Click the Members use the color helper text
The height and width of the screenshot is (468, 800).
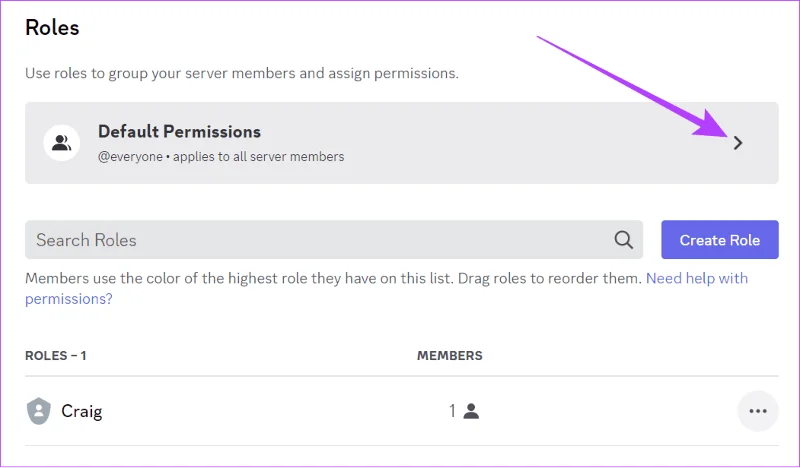point(333,279)
